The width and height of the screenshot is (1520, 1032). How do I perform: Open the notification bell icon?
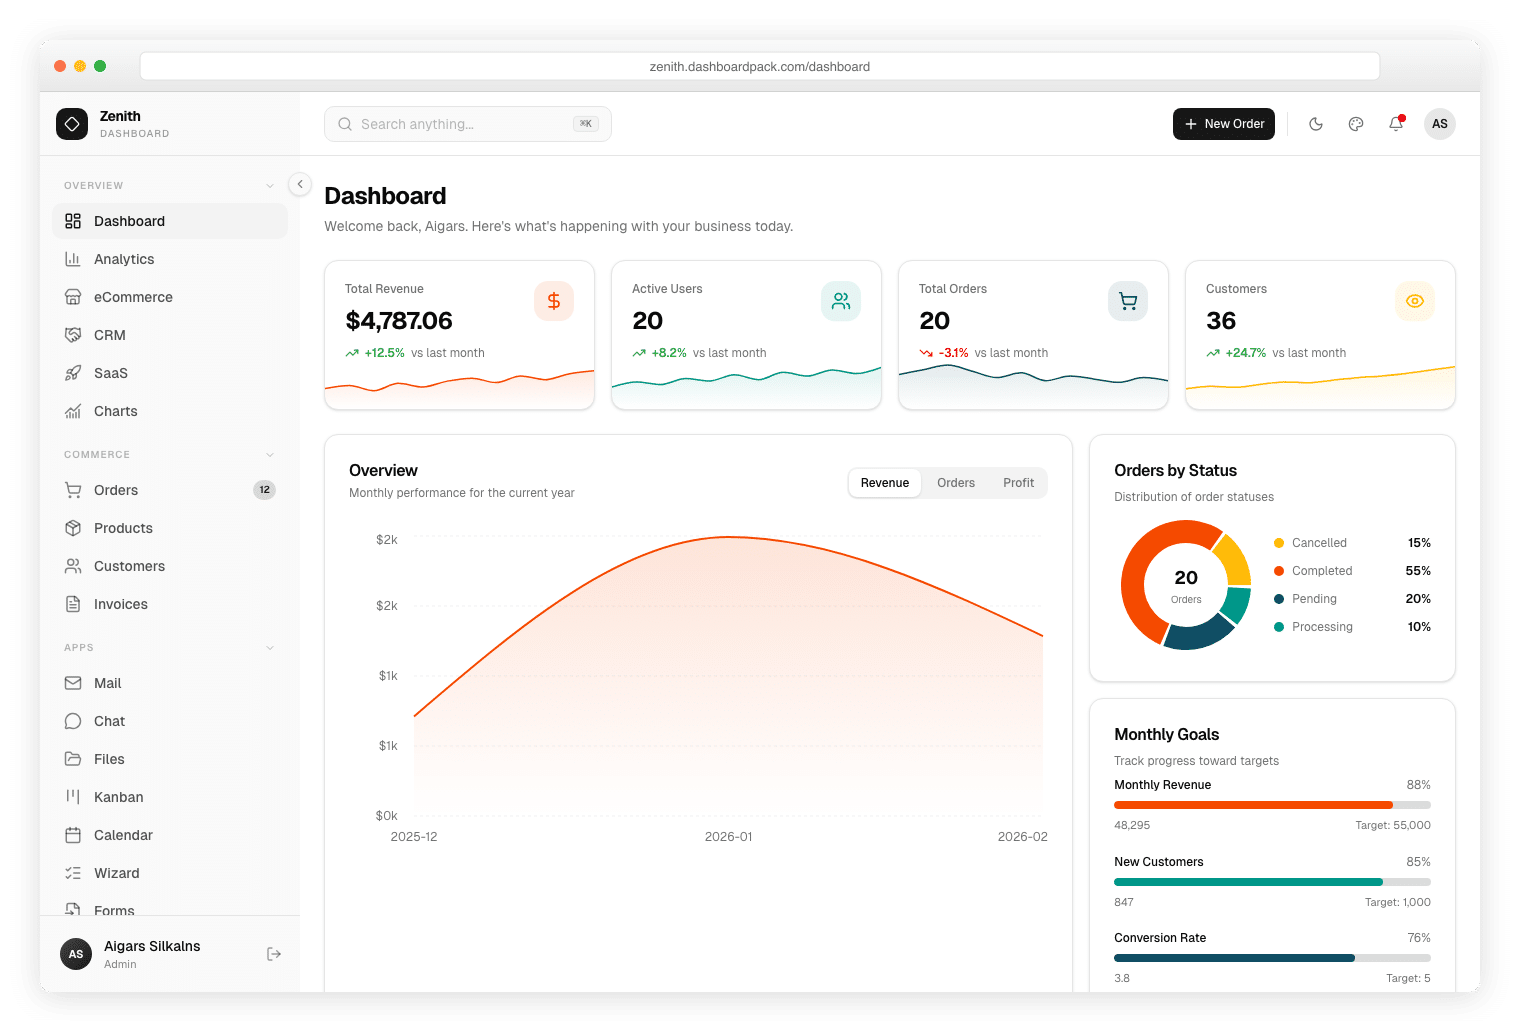(x=1396, y=124)
